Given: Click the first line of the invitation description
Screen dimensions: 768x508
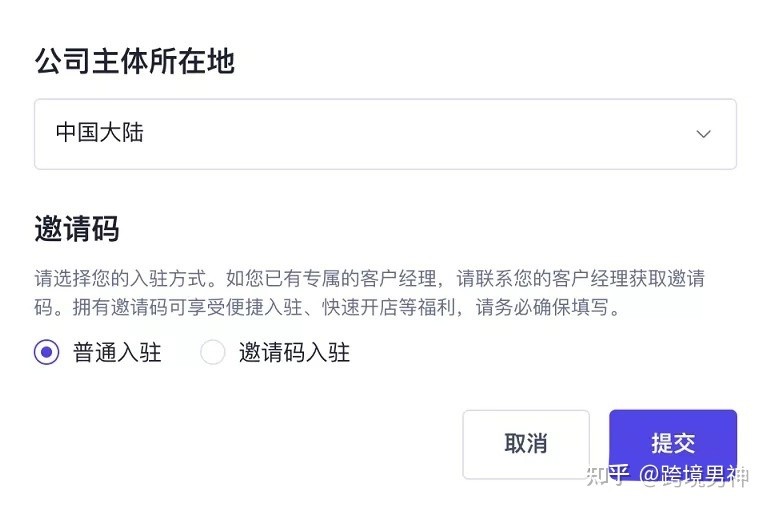Looking at the screenshot, I should pos(376,279).
